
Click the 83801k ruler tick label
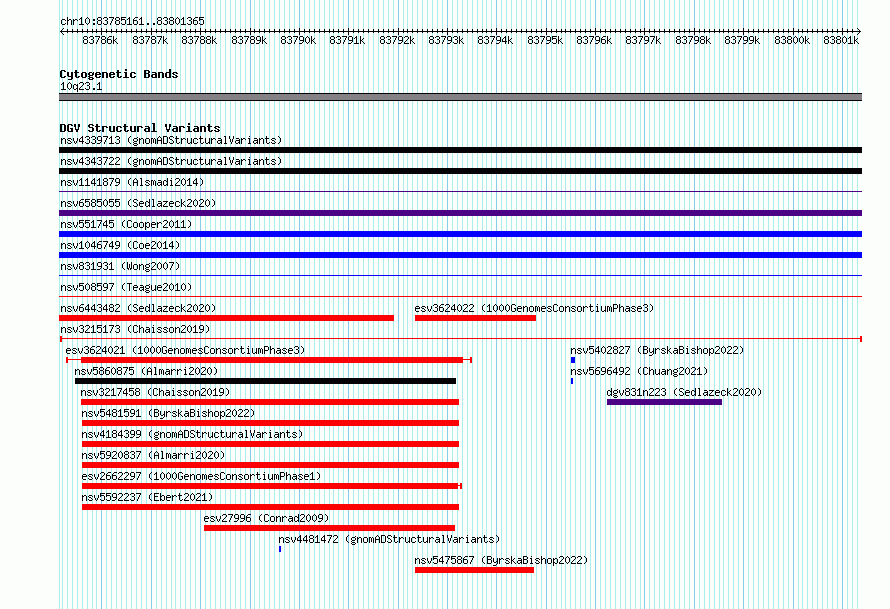(x=841, y=40)
